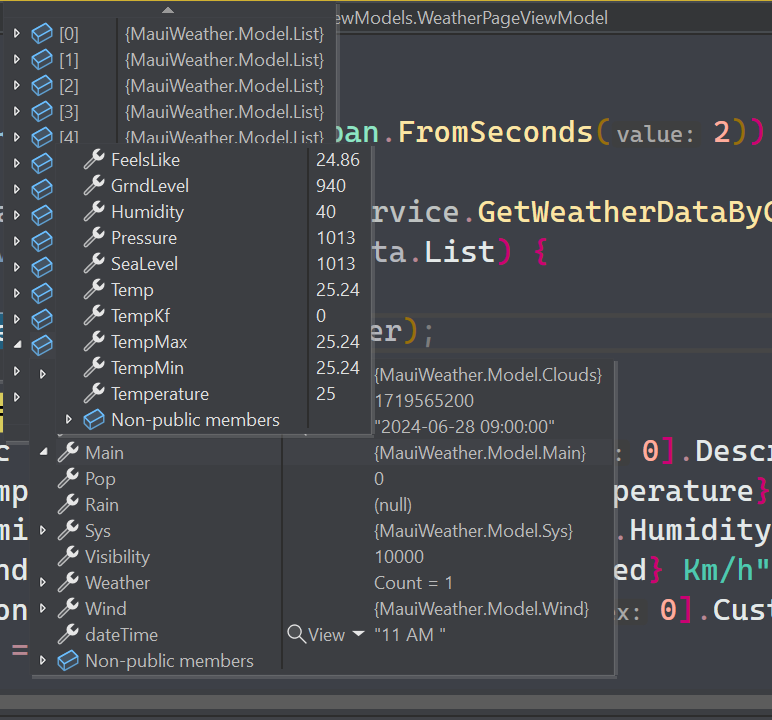772x720 pixels.
Task: Click the View magnifier button for dateTime
Action: [297, 634]
